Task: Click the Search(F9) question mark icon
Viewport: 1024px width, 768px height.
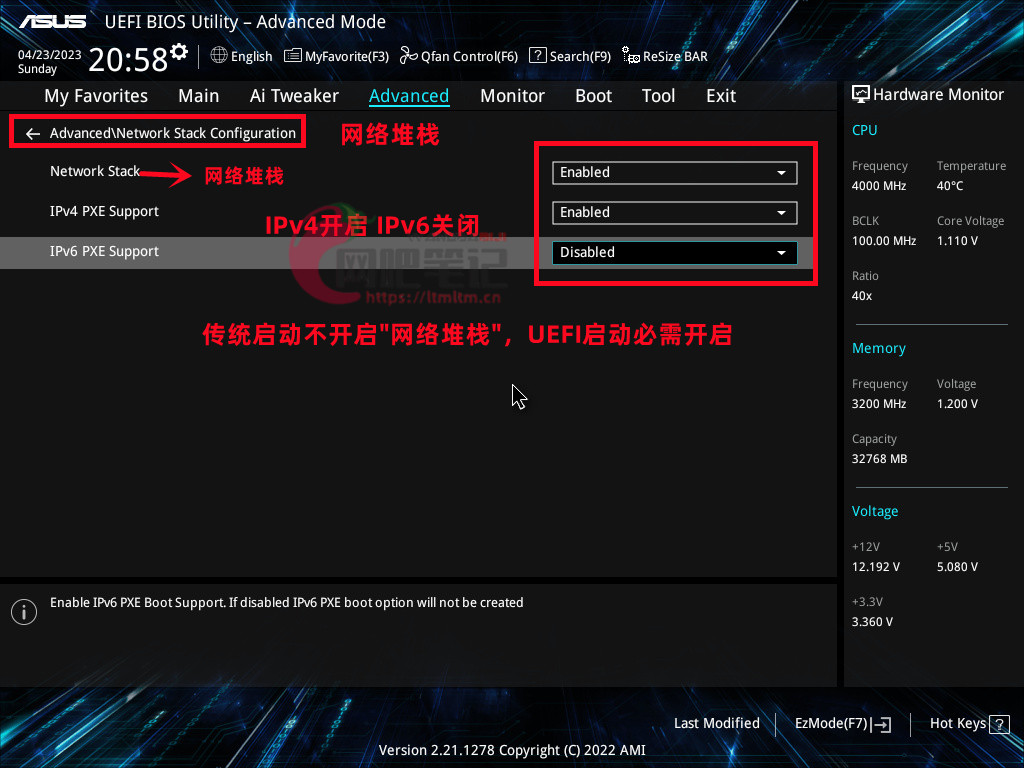Action: (x=537, y=56)
